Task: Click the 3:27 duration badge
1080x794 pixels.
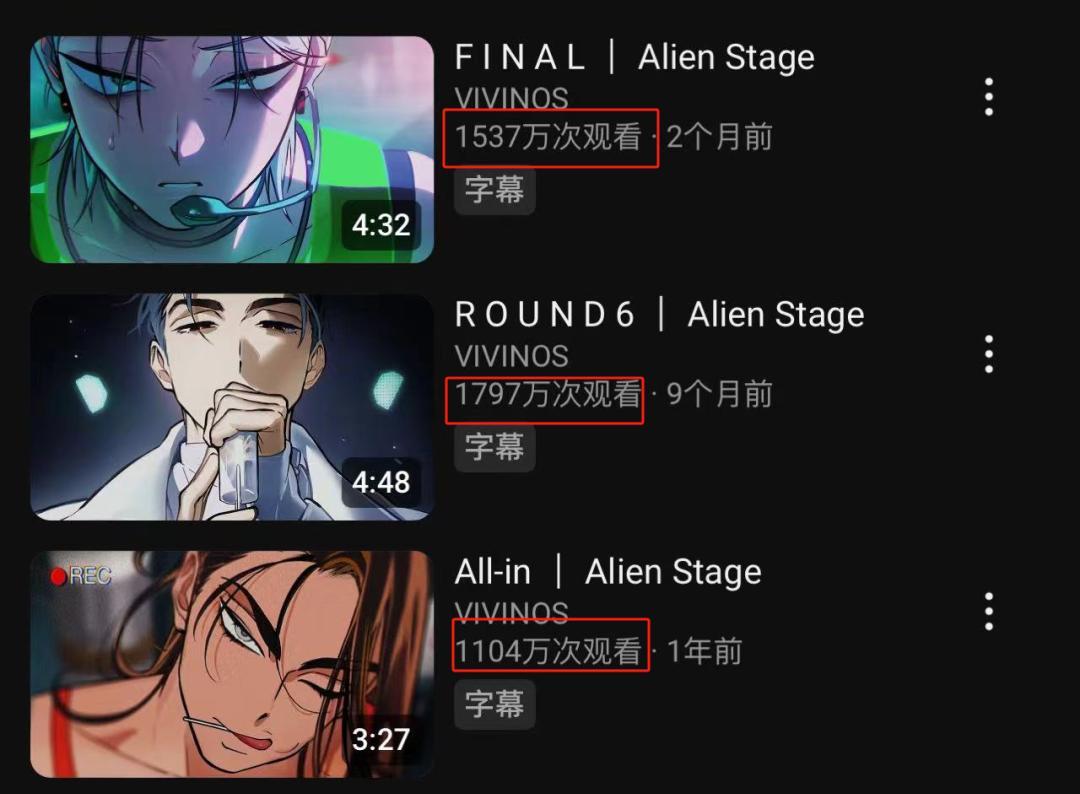Action: coord(381,739)
